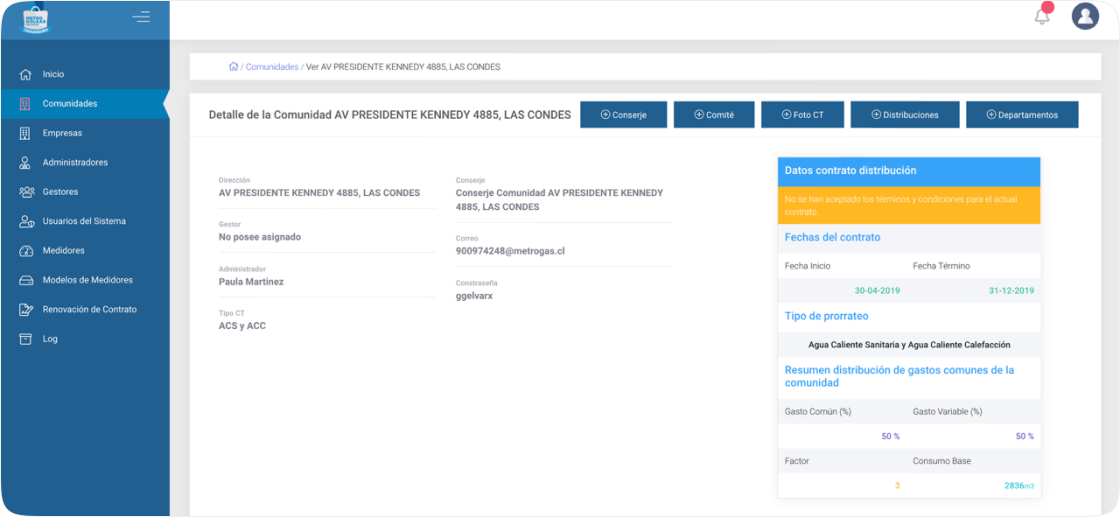Screen dimensions: 1120x517
Task: Click end date 31-12-2019
Action: click(1011, 291)
